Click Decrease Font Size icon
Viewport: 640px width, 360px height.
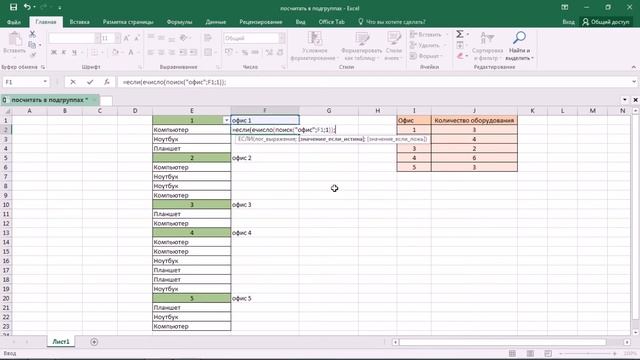(x=137, y=38)
